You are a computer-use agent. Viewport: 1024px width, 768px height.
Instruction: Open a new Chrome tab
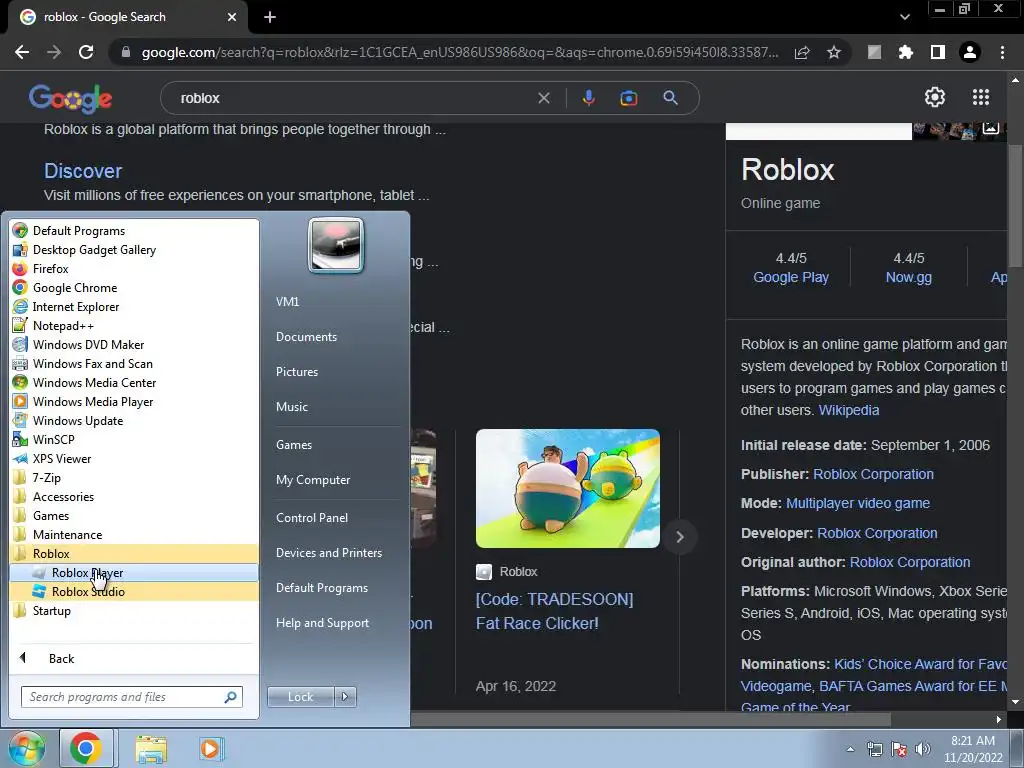[270, 17]
